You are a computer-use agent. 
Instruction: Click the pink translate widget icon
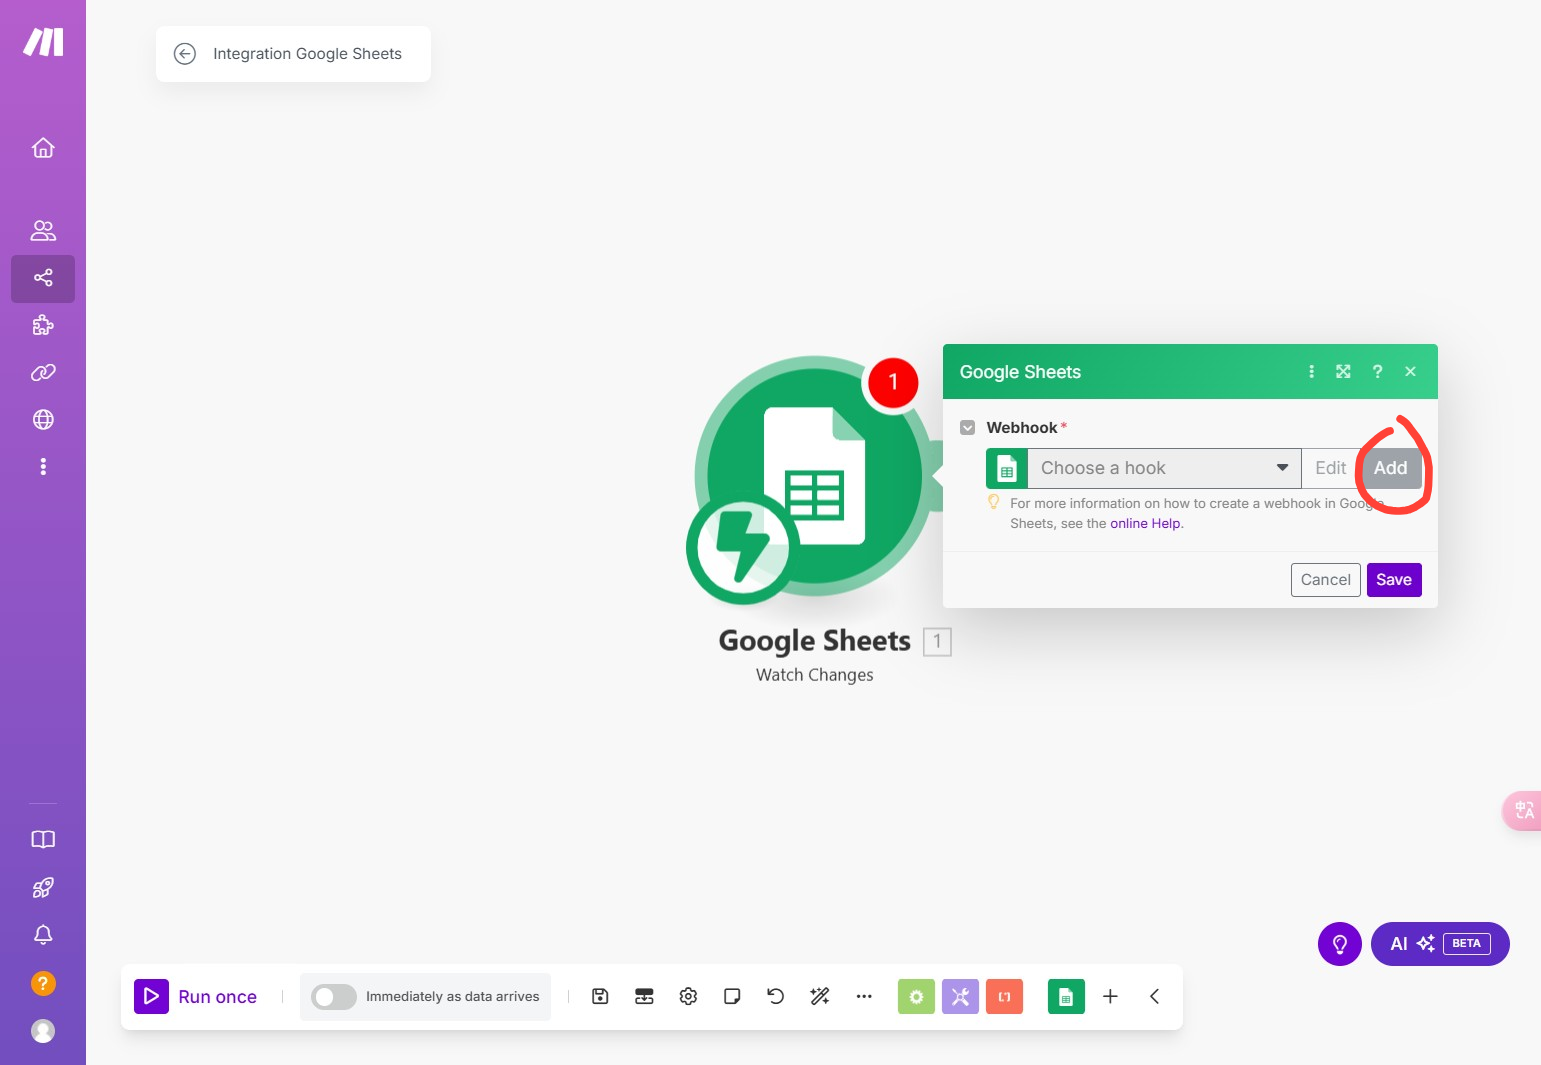1523,810
